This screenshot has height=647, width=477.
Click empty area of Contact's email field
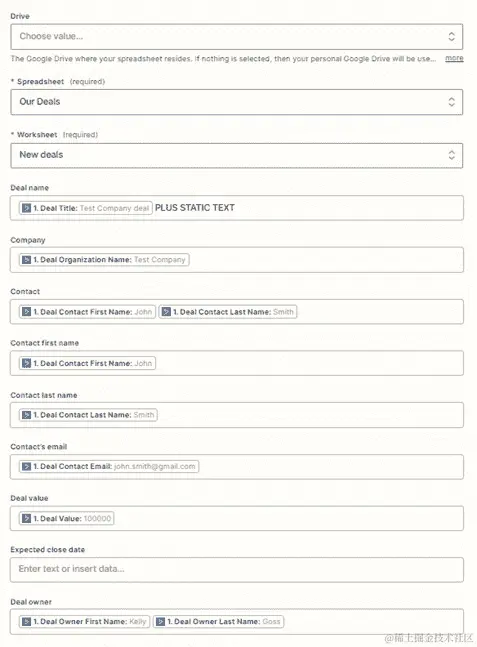(330, 467)
